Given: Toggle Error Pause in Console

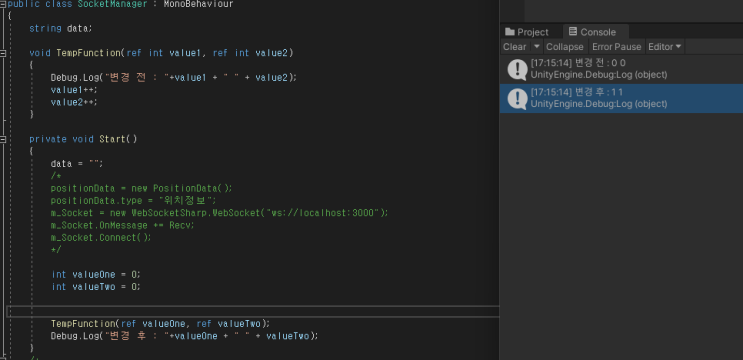Looking at the screenshot, I should pyautogui.click(x=616, y=46).
